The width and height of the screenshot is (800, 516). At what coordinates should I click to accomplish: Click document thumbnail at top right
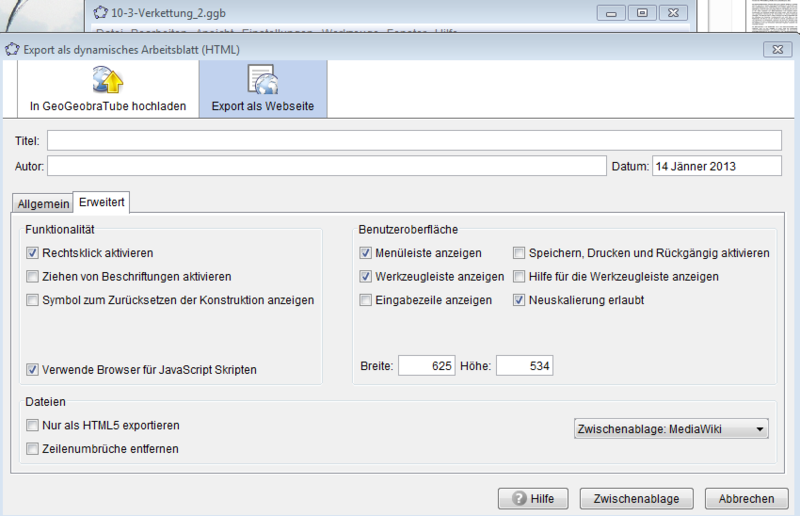tap(774, 16)
